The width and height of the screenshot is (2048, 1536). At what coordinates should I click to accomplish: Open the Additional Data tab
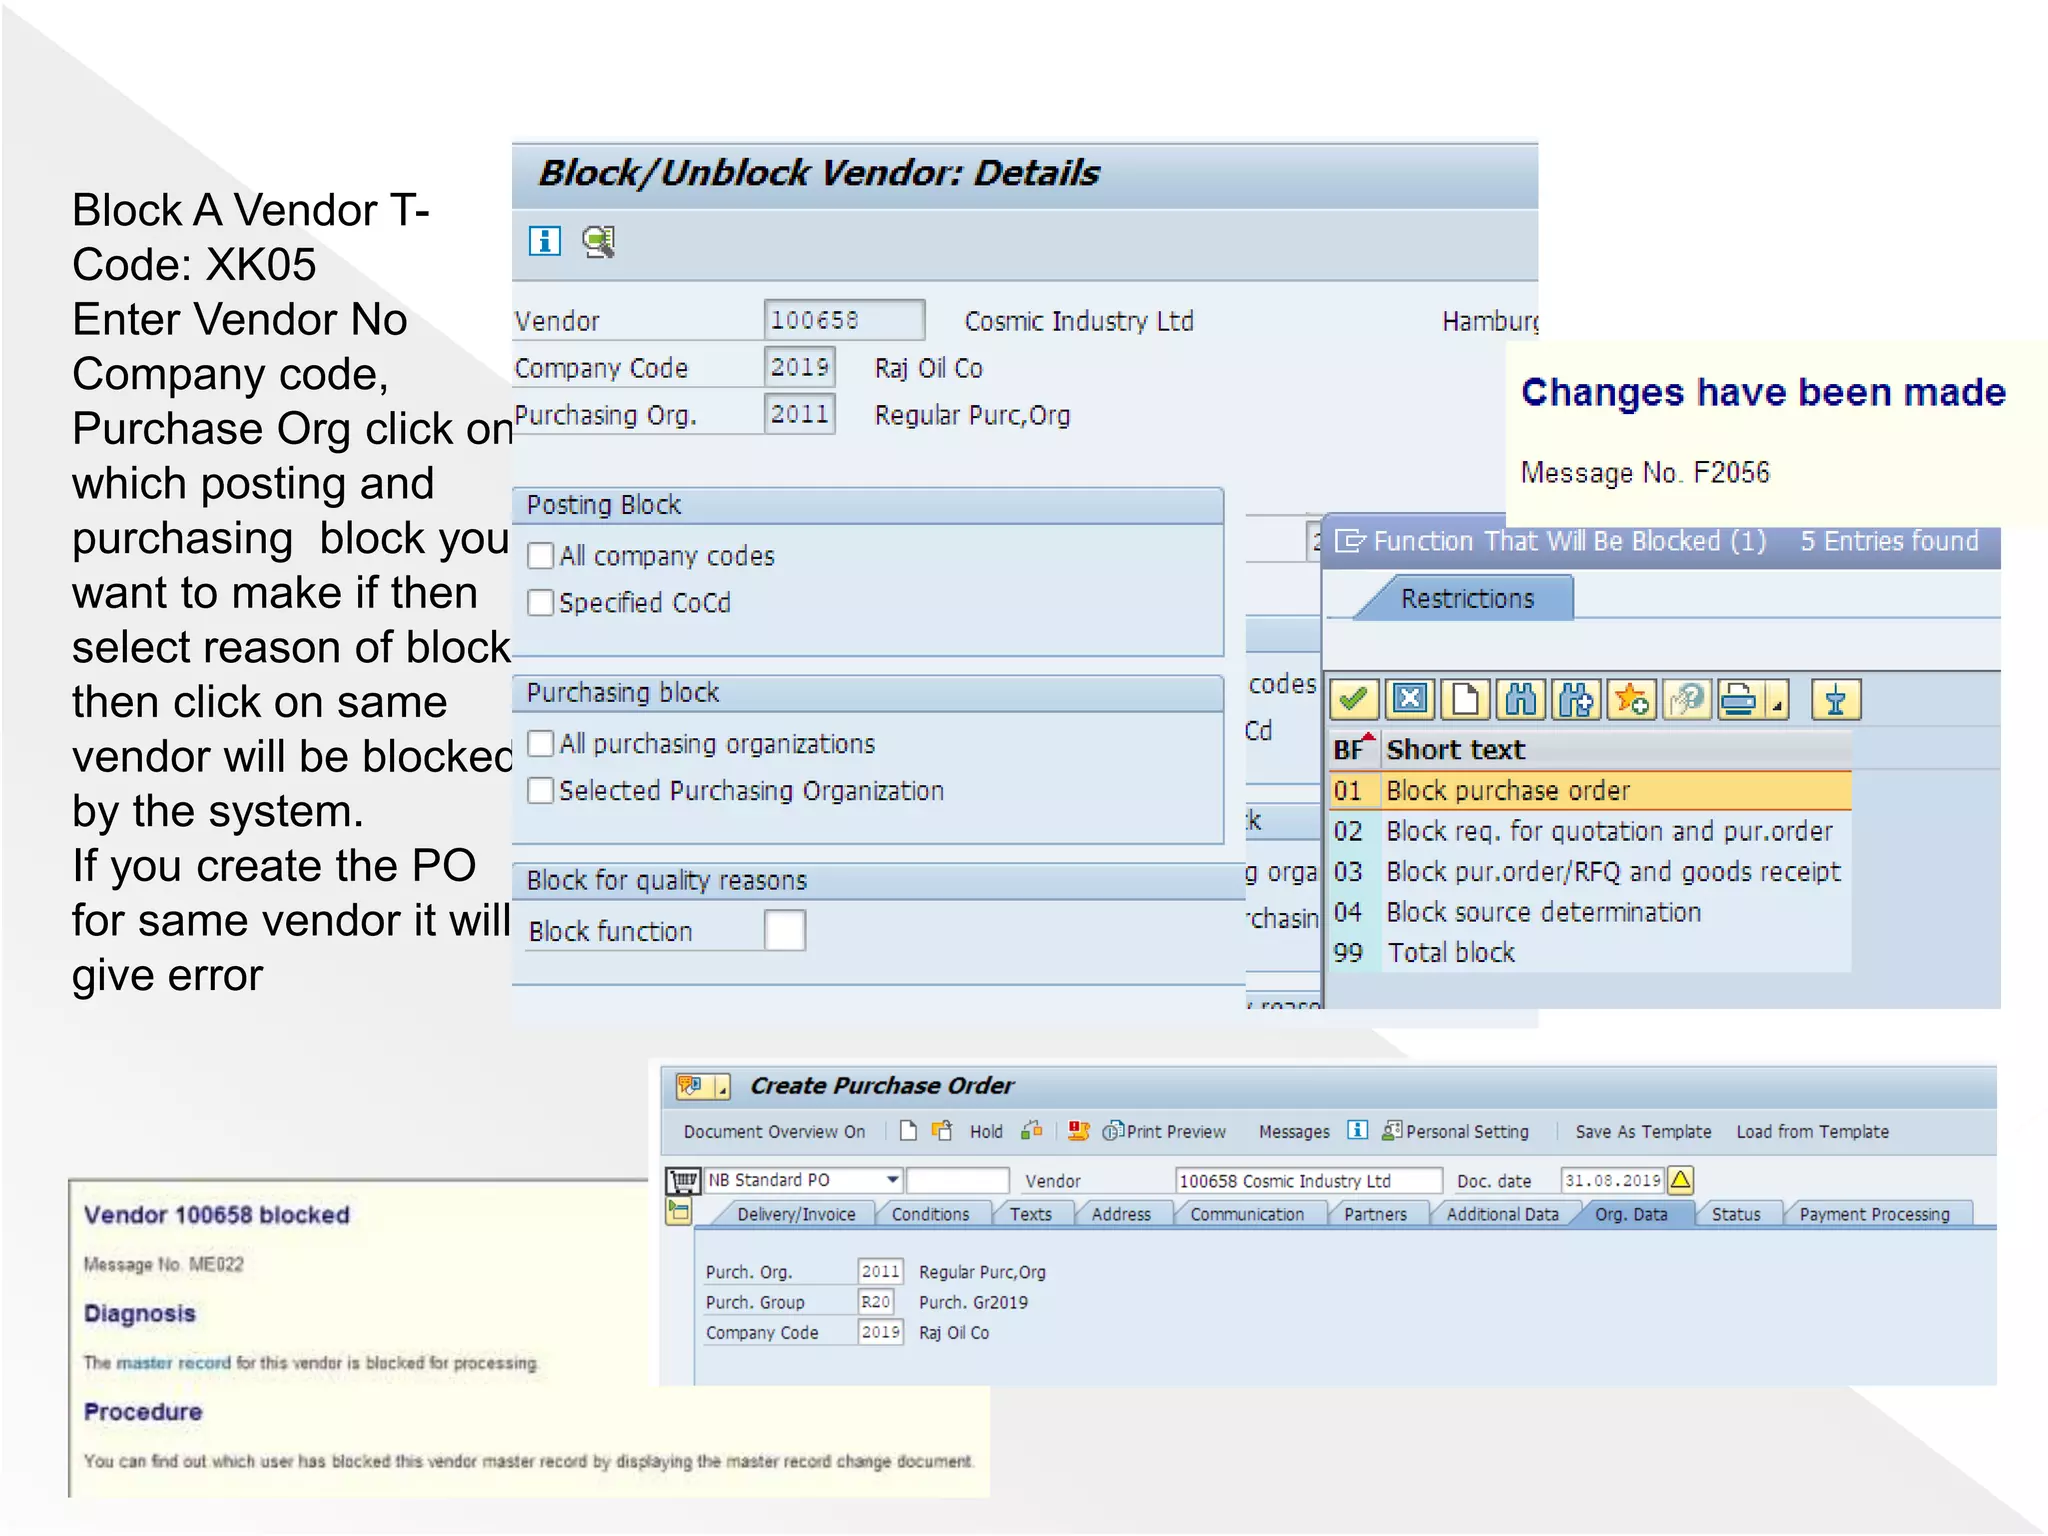(1502, 1214)
